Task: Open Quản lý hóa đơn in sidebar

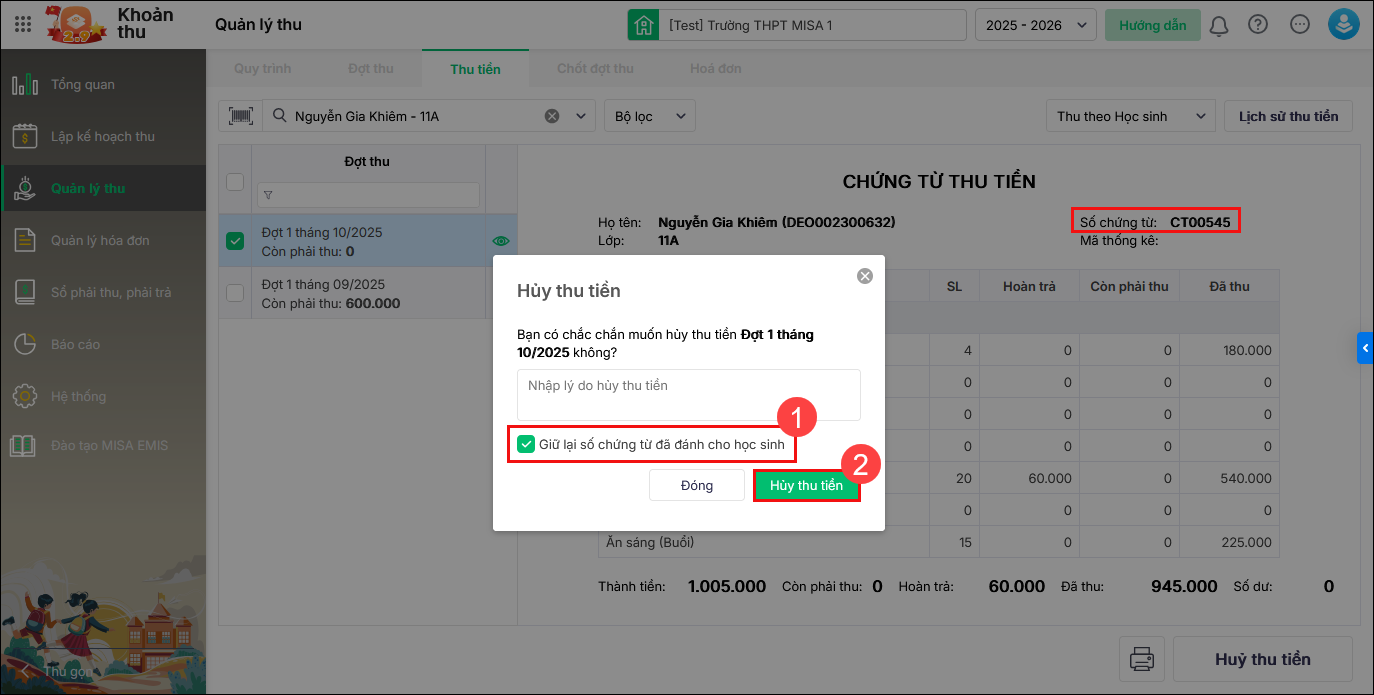Action: 103,240
